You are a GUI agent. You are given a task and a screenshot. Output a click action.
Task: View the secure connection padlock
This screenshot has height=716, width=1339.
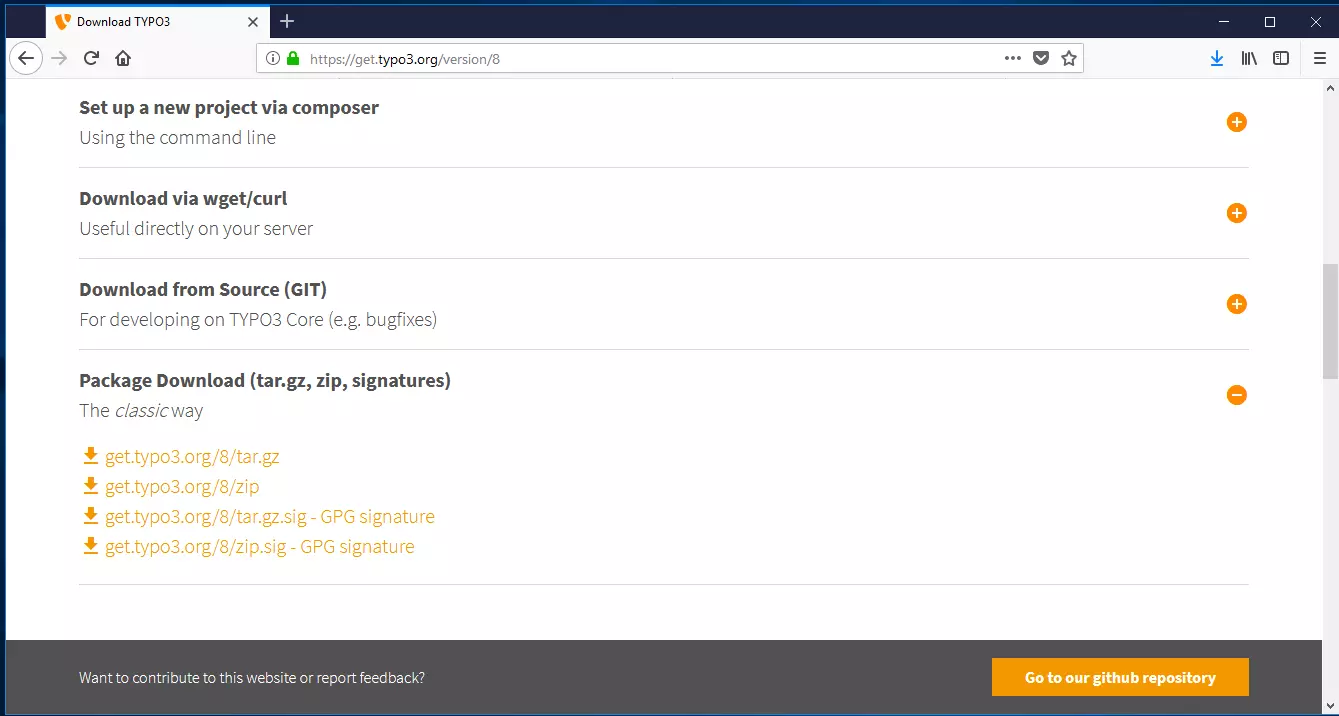point(293,59)
